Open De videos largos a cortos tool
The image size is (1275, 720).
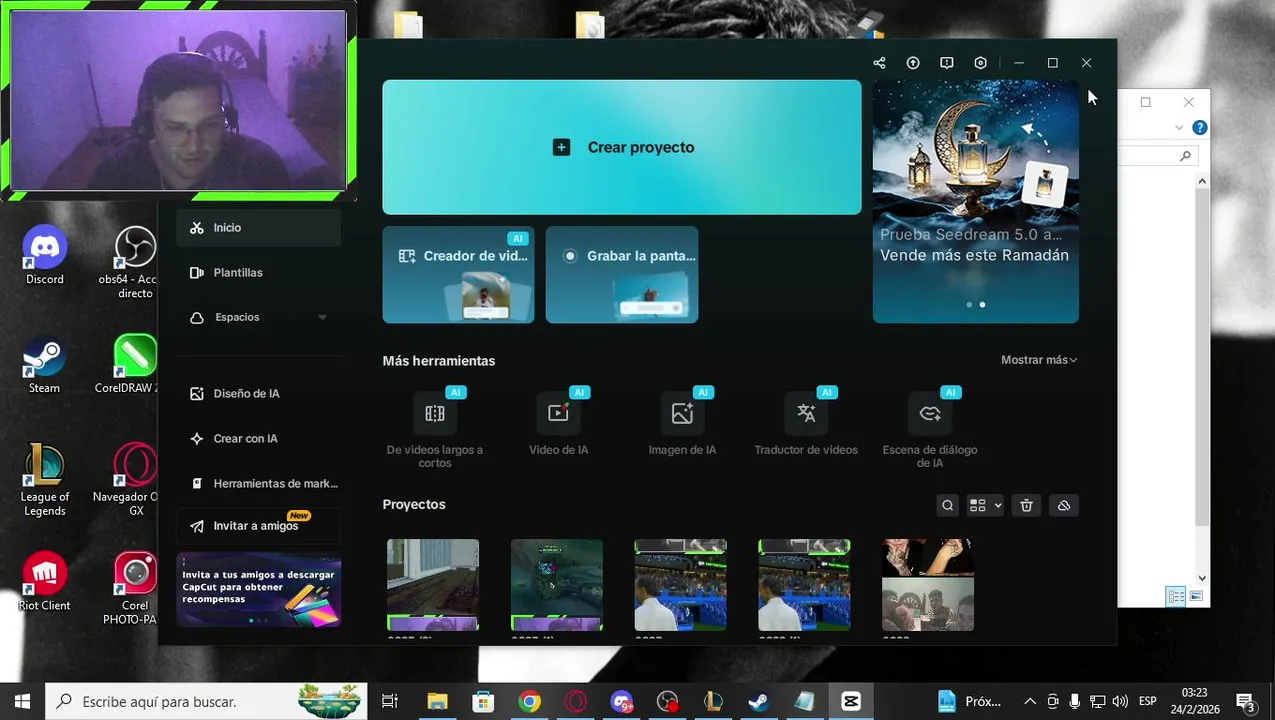(435, 430)
